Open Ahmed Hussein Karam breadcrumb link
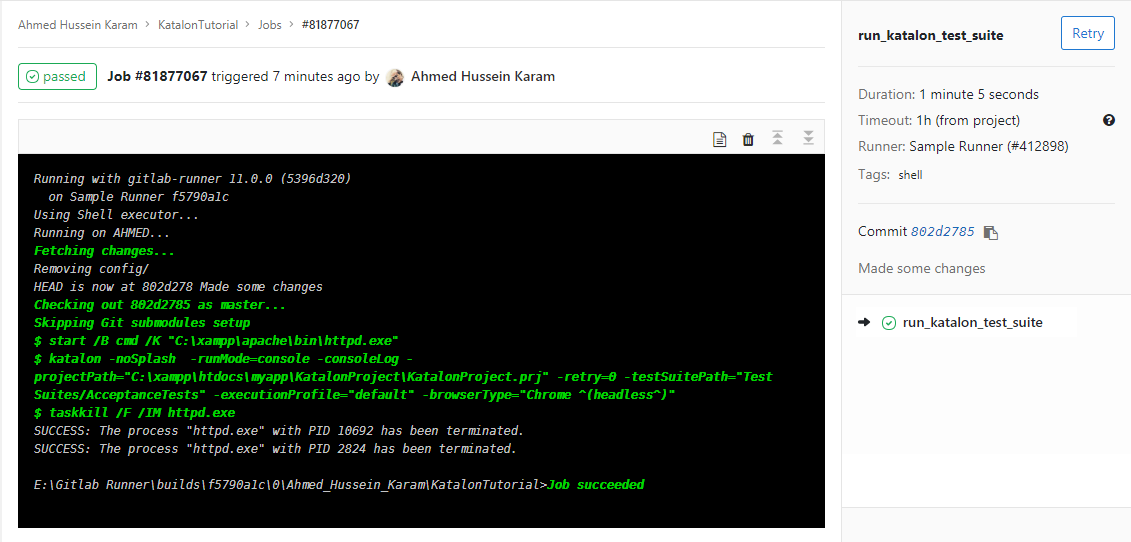 coord(77,25)
